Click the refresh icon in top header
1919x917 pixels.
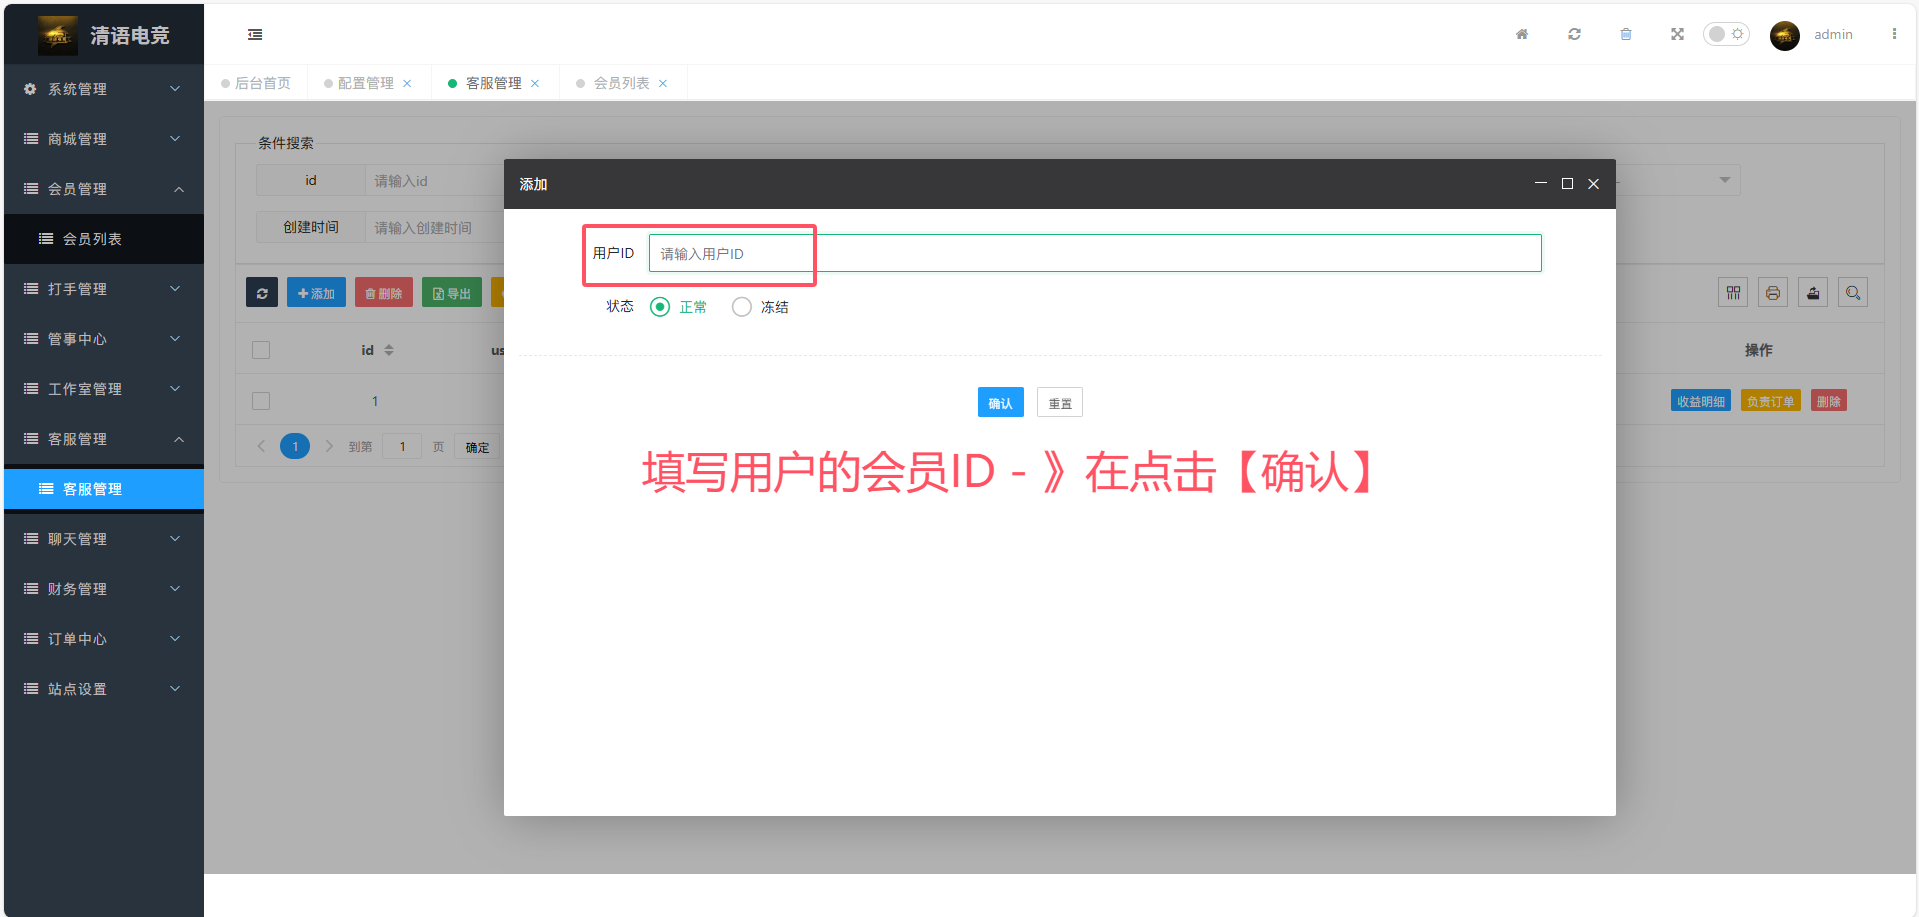click(x=1574, y=34)
